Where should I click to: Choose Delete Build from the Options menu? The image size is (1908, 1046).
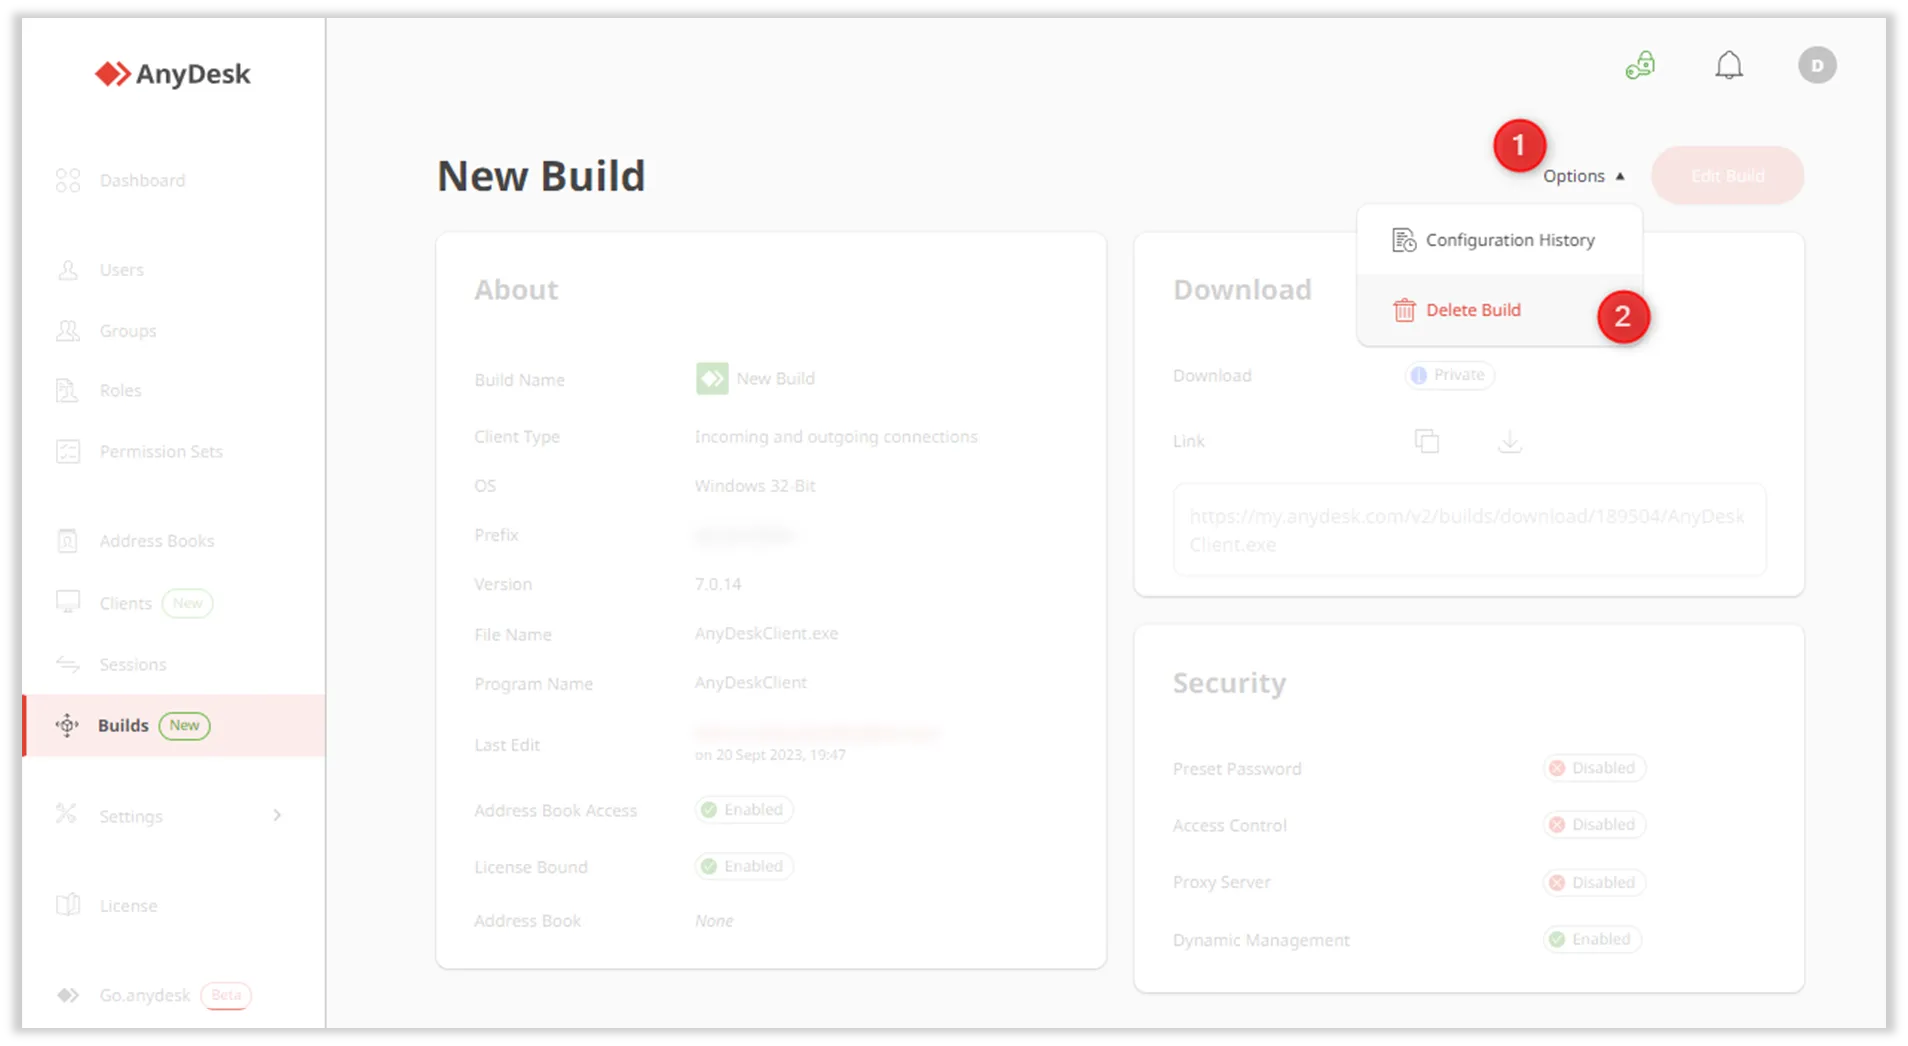pos(1472,310)
